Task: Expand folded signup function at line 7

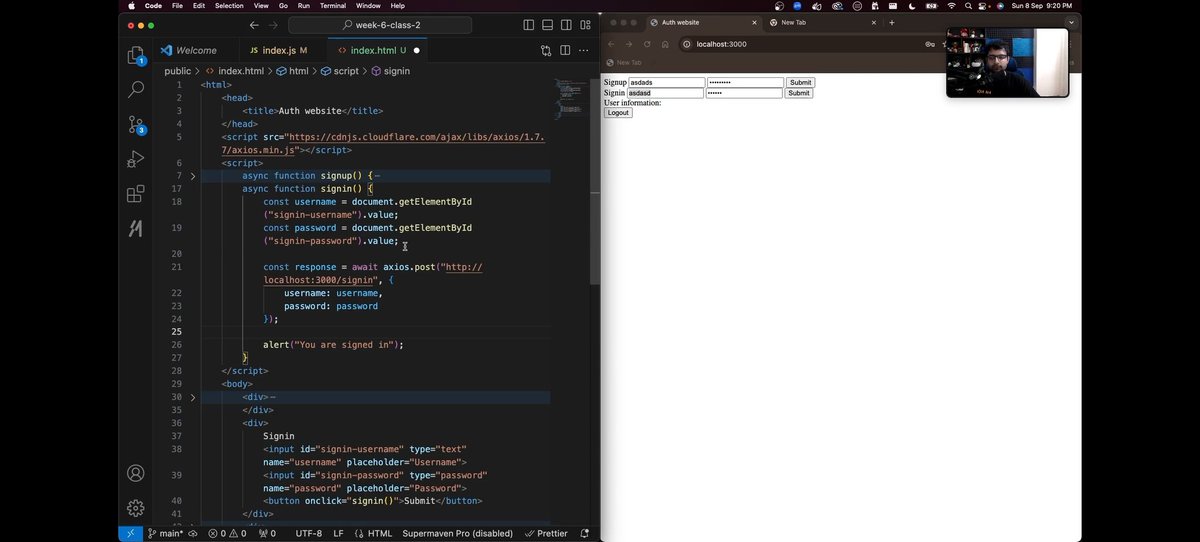Action: click(x=193, y=176)
